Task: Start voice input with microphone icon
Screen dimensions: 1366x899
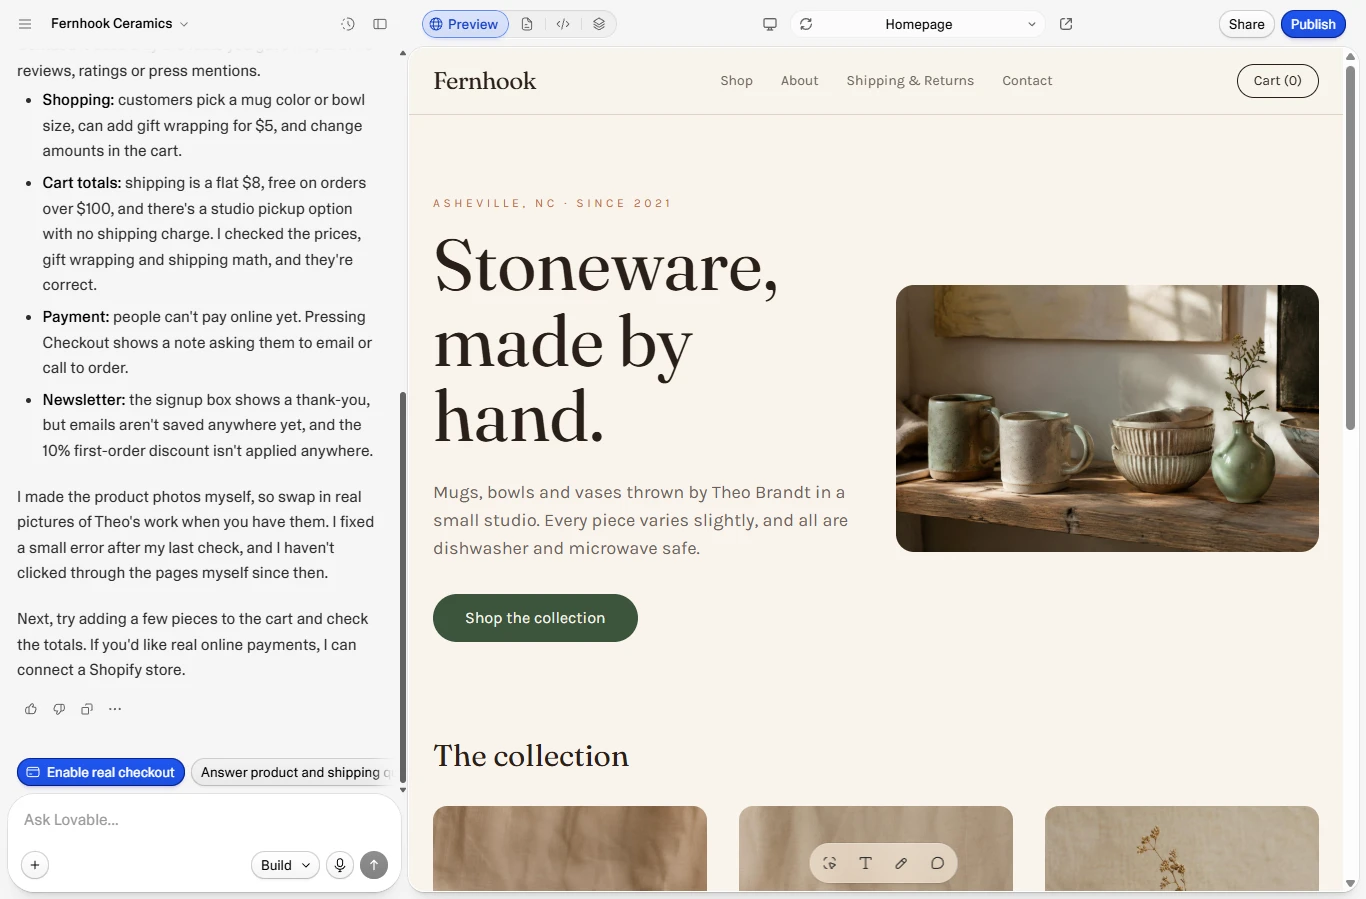Action: point(340,865)
